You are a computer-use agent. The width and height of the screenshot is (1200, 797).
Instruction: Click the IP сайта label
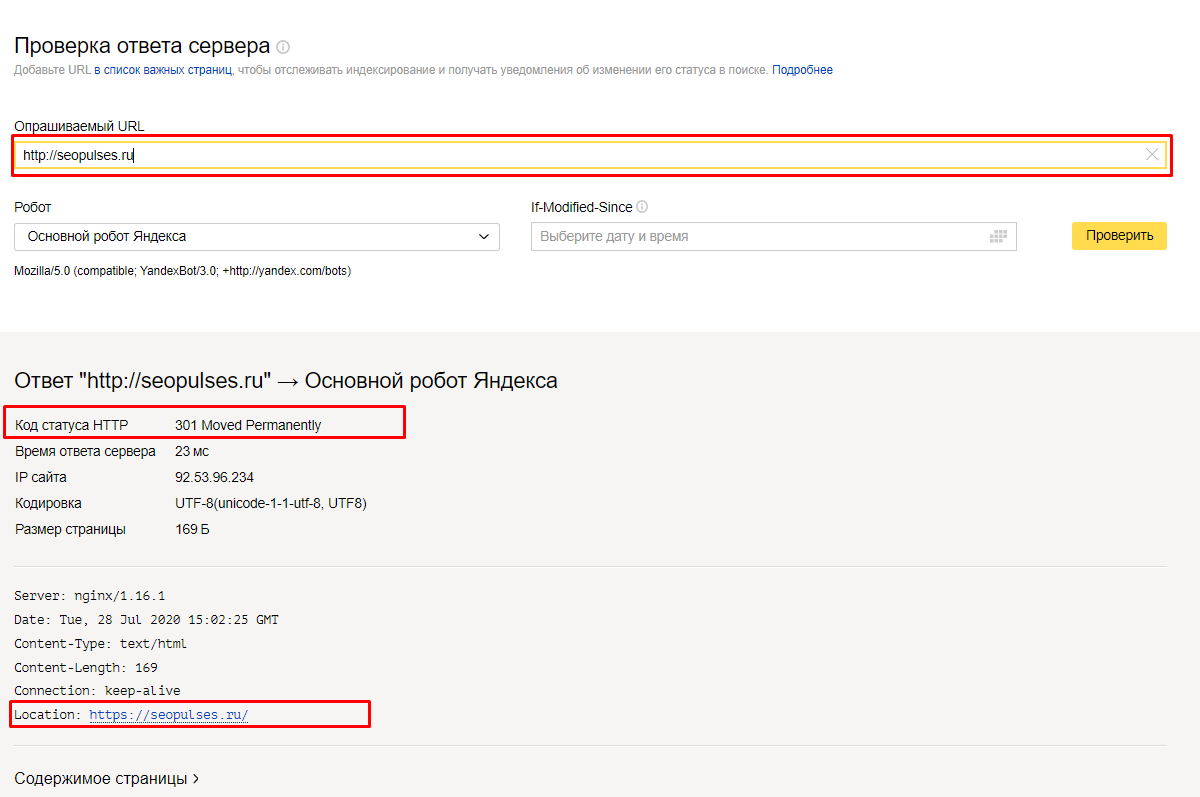click(41, 477)
